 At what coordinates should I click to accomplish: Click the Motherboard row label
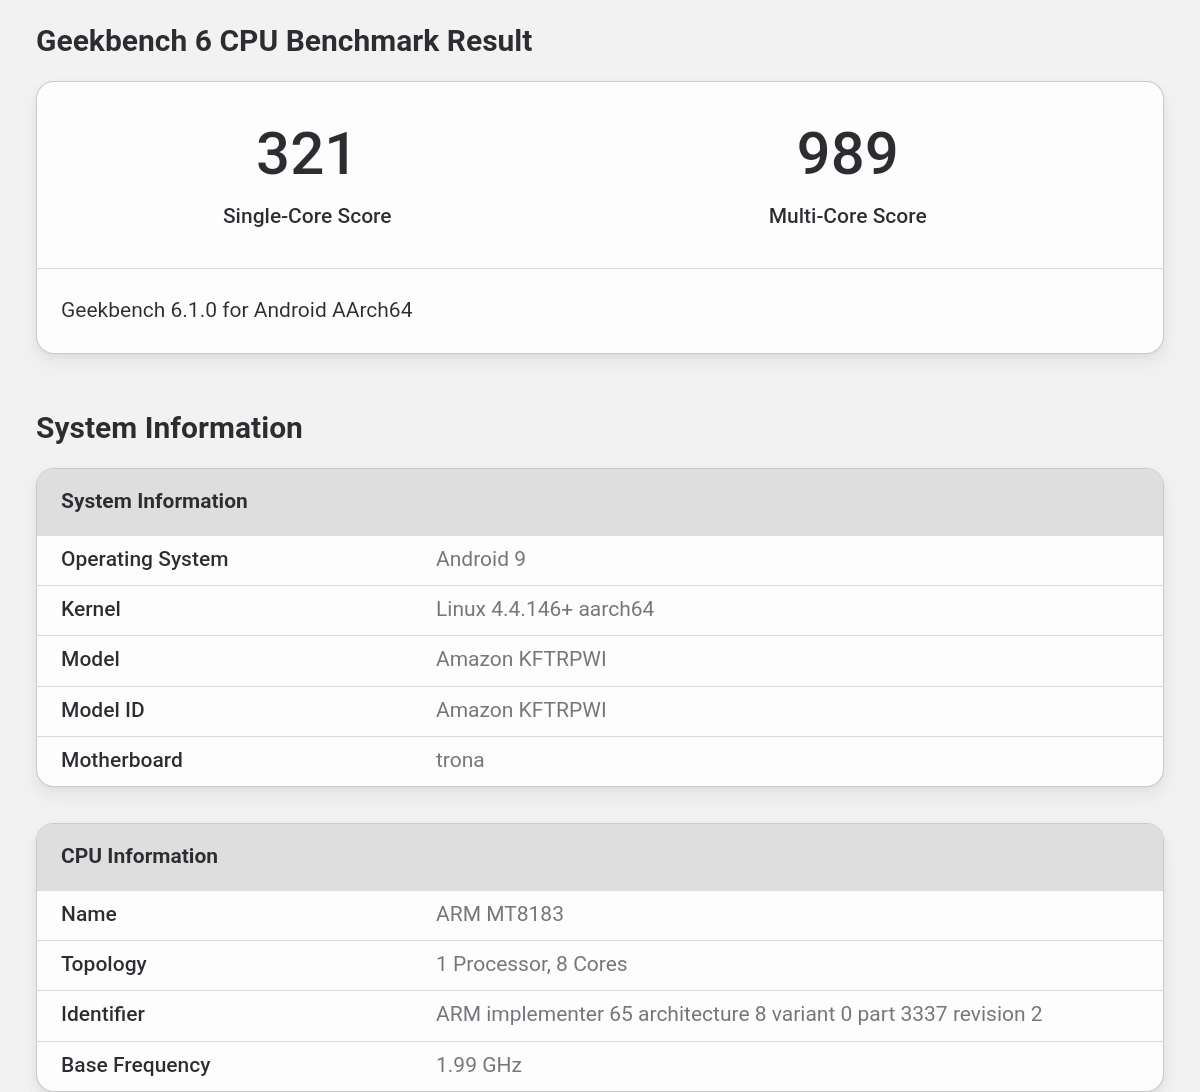click(122, 760)
